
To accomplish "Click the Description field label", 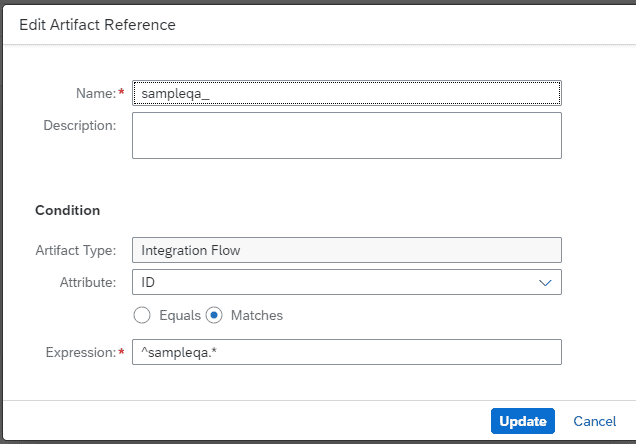I will (80, 125).
